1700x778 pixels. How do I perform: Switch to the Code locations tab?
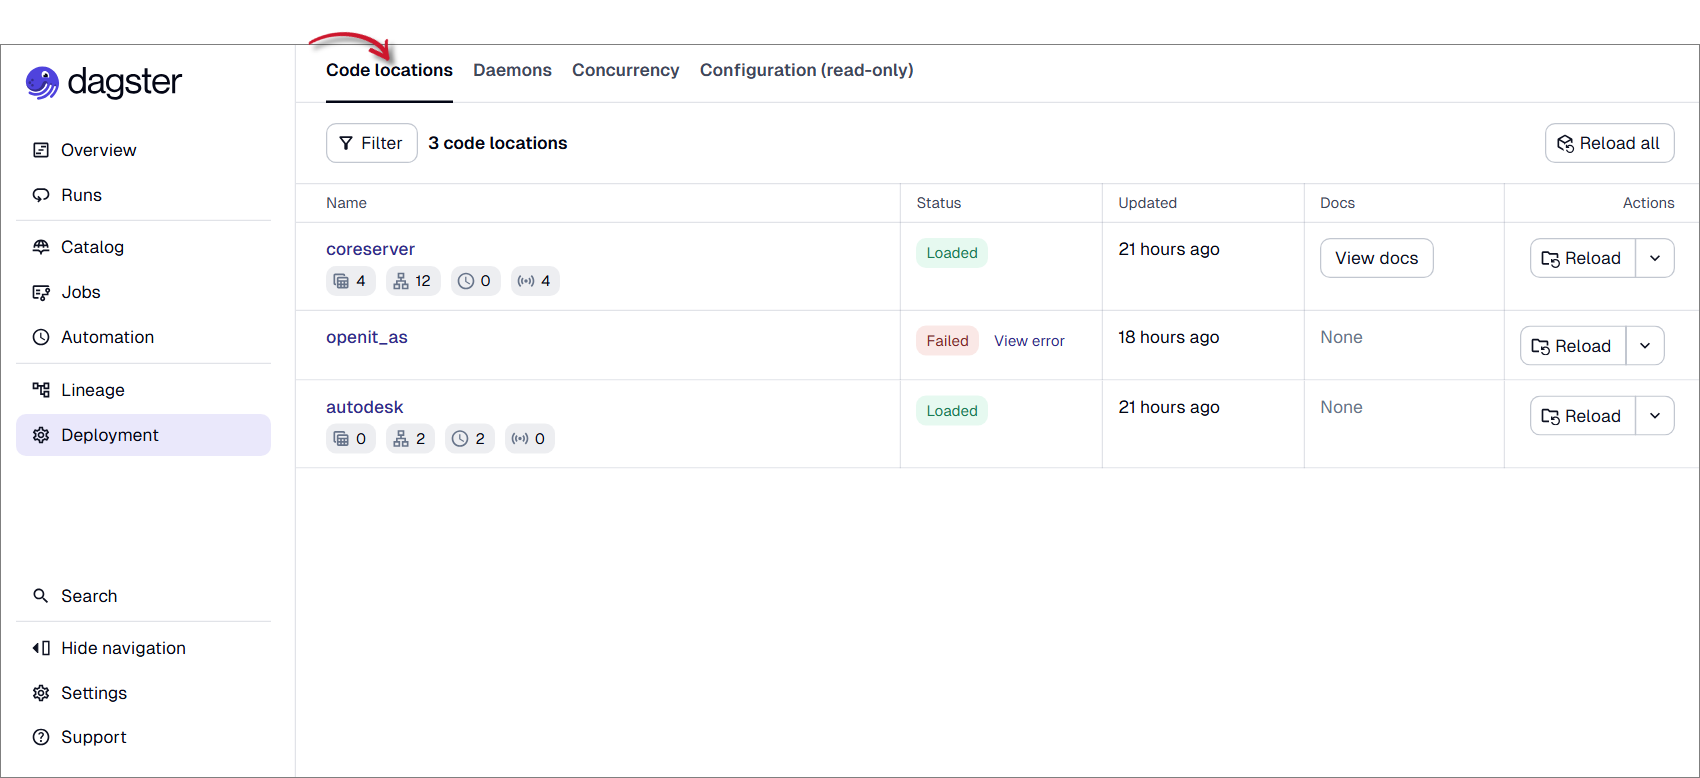coord(389,70)
